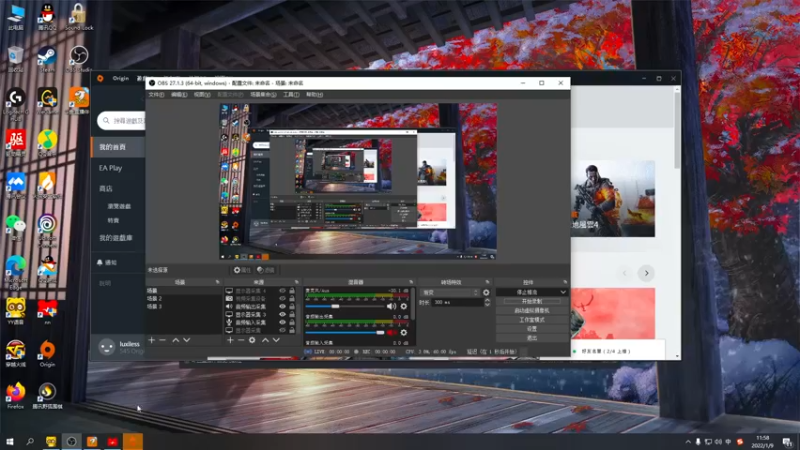Open Recycle Bin on desktop
This screenshot has width=800, height=450.
(x=16, y=59)
